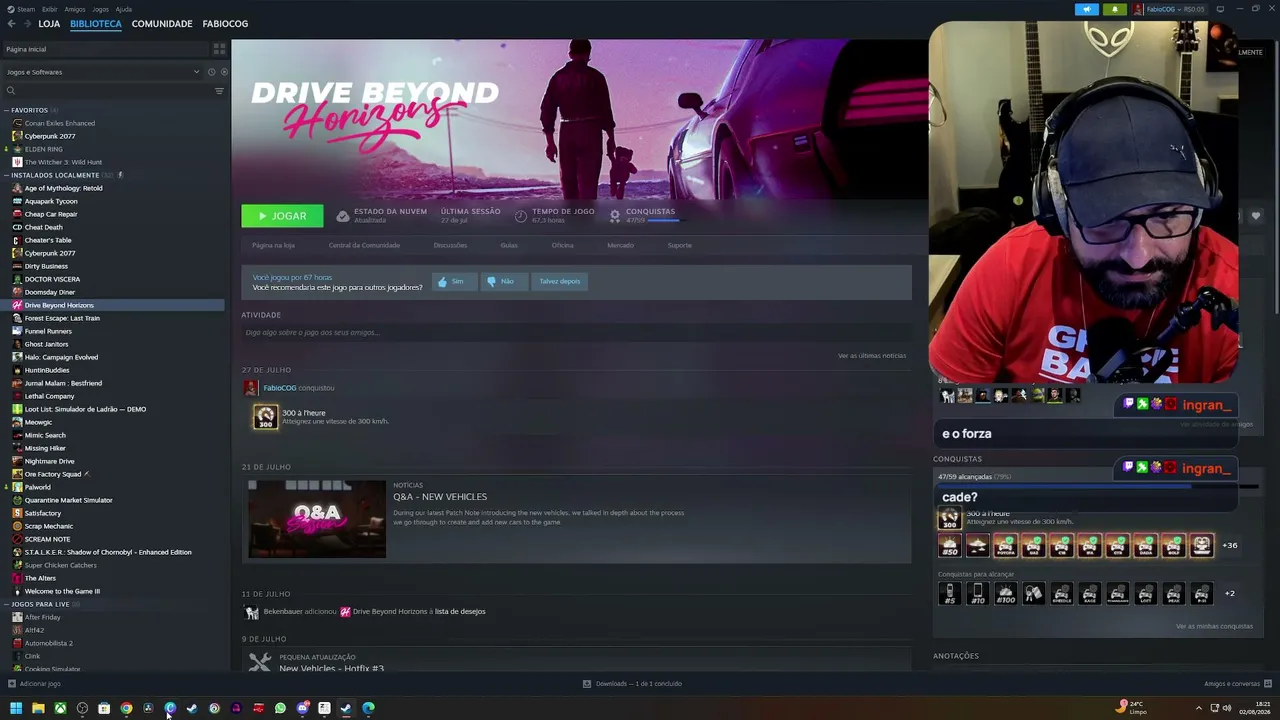Click Ver as minhas conquistas link
The width and height of the screenshot is (1280, 720).
1214,626
